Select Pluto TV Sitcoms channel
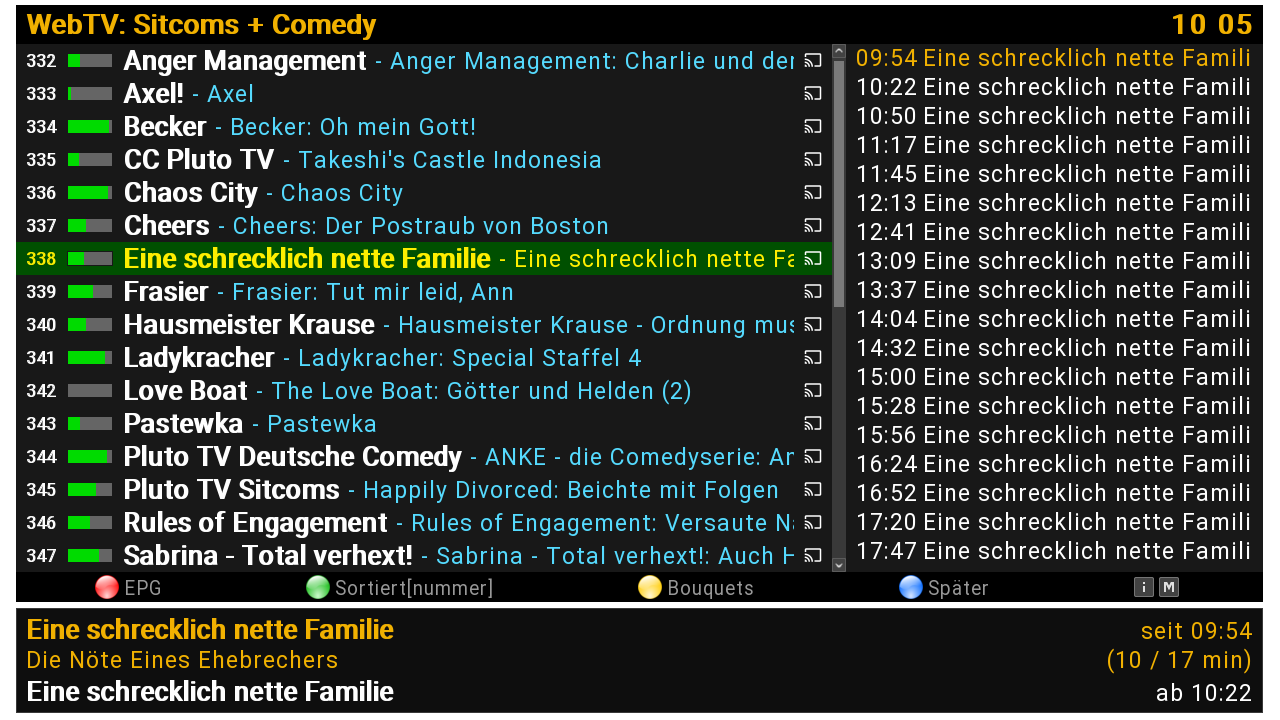The width and height of the screenshot is (1280, 720). [424, 490]
